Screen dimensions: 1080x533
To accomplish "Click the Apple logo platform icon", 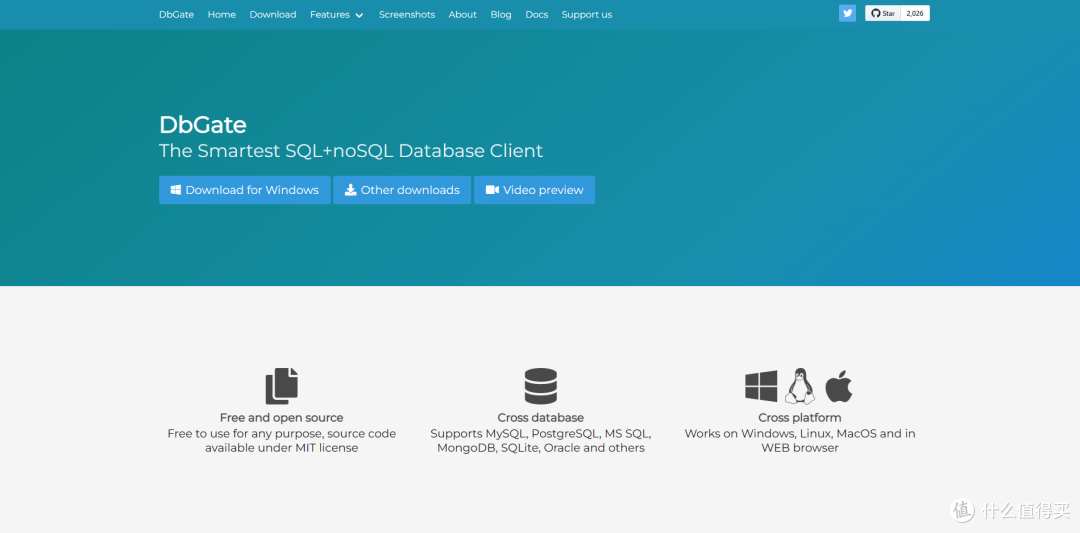I will [x=839, y=385].
